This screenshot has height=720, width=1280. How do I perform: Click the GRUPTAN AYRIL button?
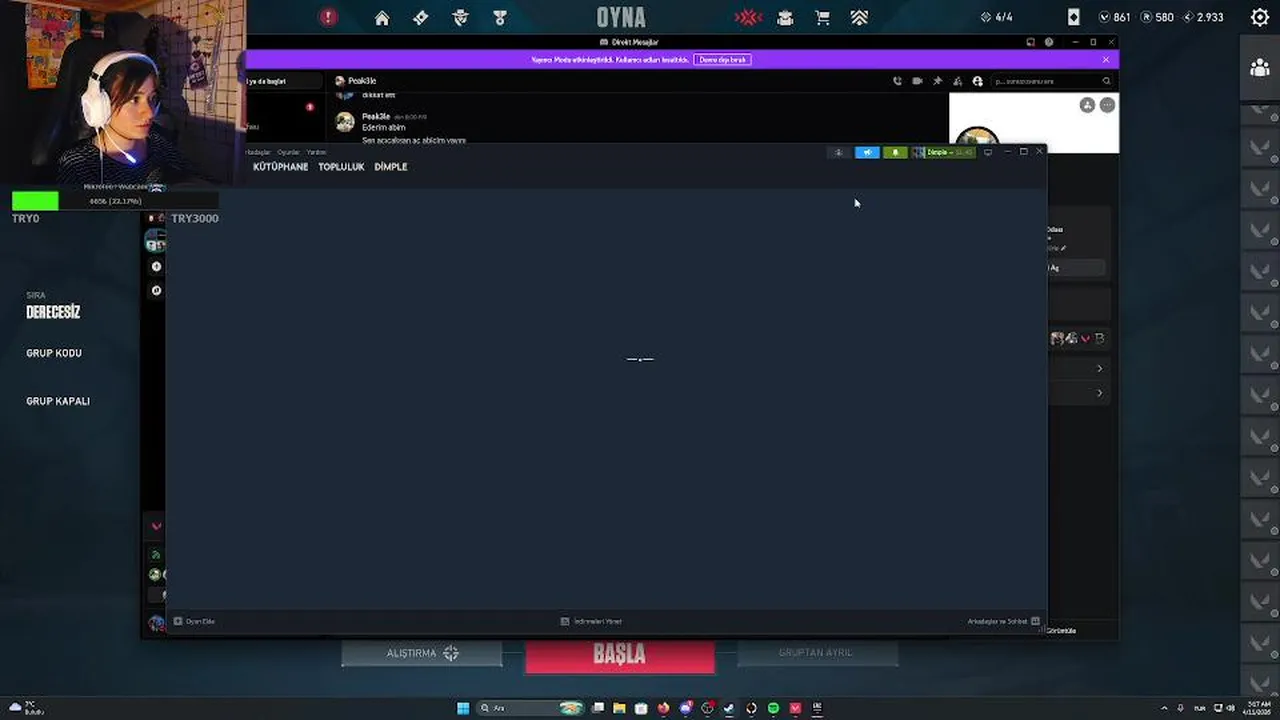(817, 653)
